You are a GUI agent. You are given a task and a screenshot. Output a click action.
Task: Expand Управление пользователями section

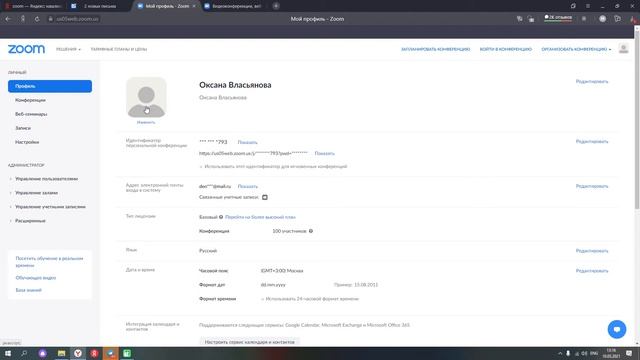pyautogui.click(x=46, y=179)
